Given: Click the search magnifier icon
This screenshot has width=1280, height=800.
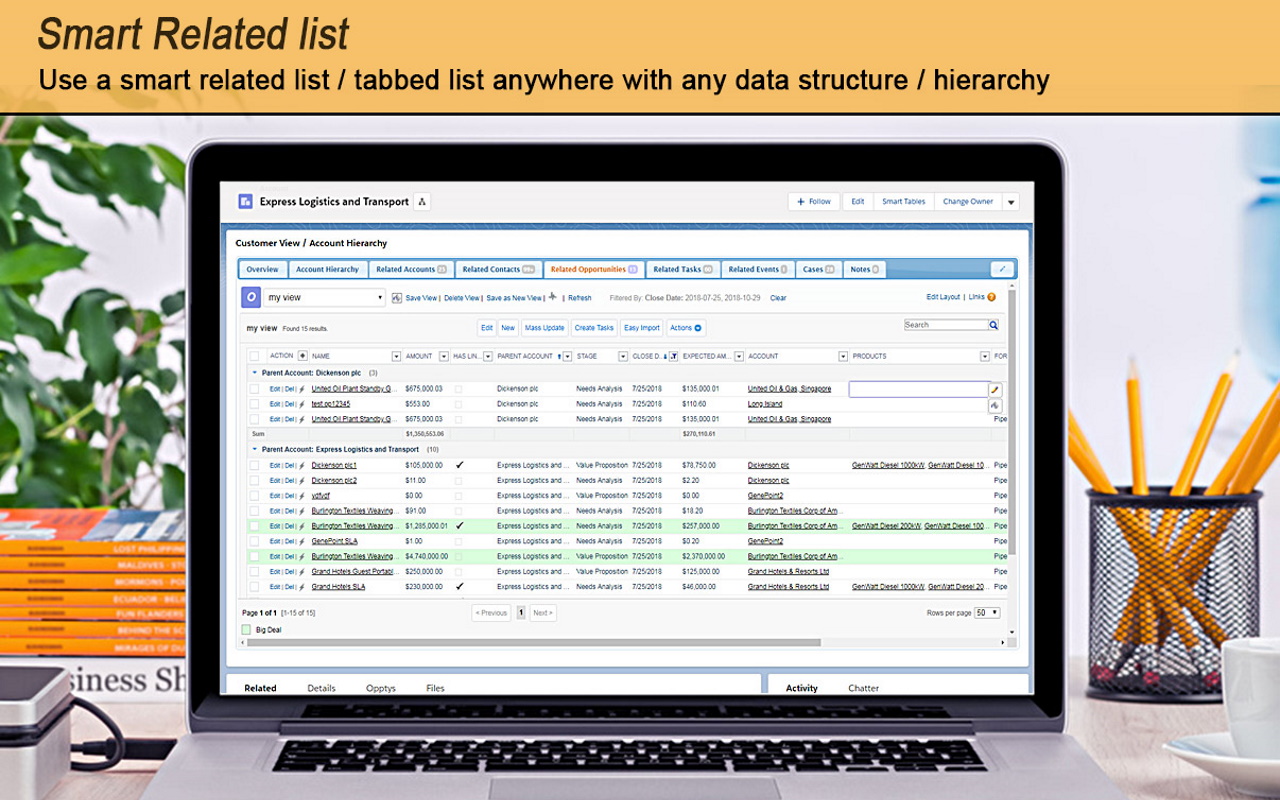Looking at the screenshot, I should pos(994,325).
